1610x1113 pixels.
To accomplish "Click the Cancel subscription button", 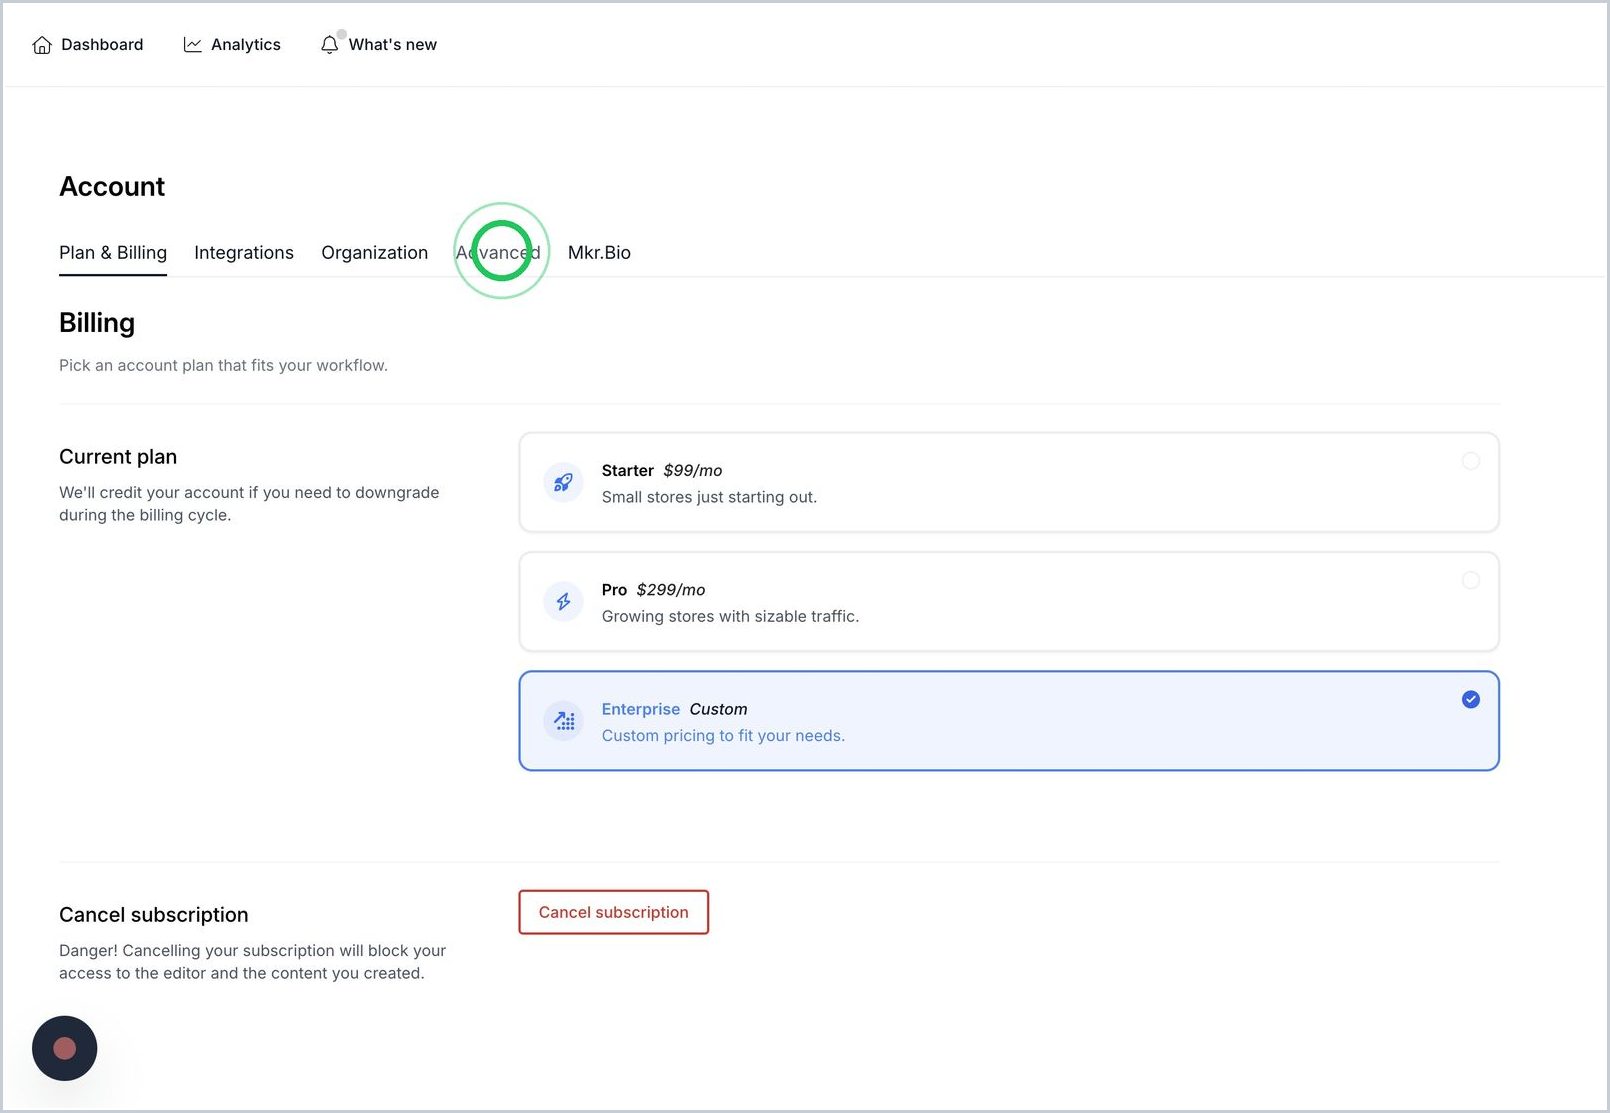I will [613, 912].
